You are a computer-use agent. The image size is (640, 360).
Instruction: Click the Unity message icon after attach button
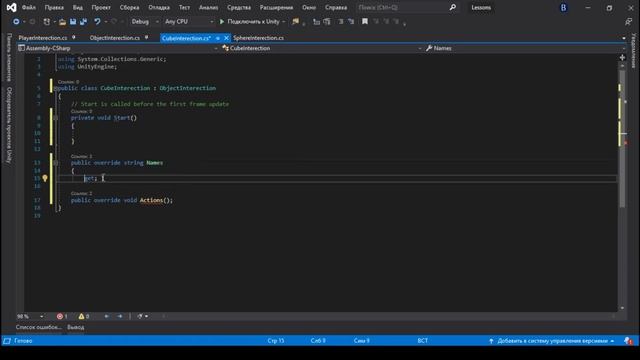tap(296, 22)
